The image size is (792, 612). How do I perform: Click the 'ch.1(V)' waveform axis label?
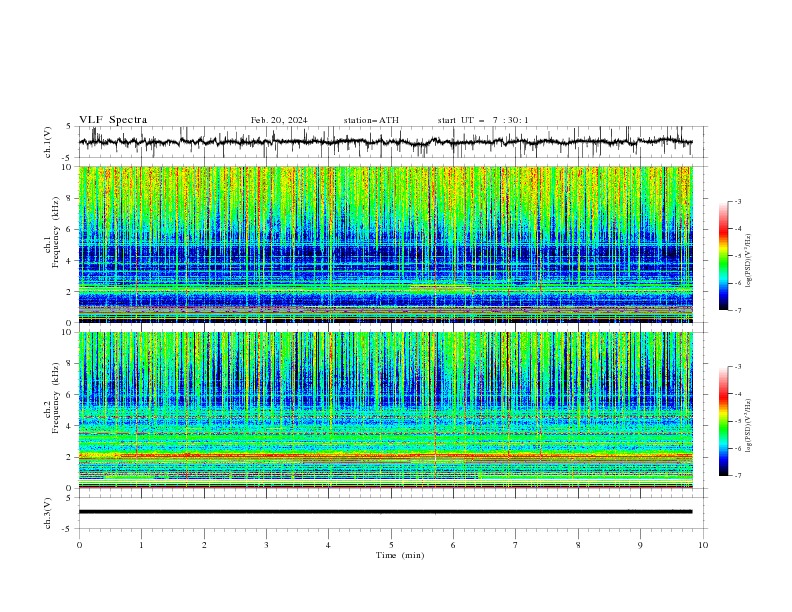48,142
